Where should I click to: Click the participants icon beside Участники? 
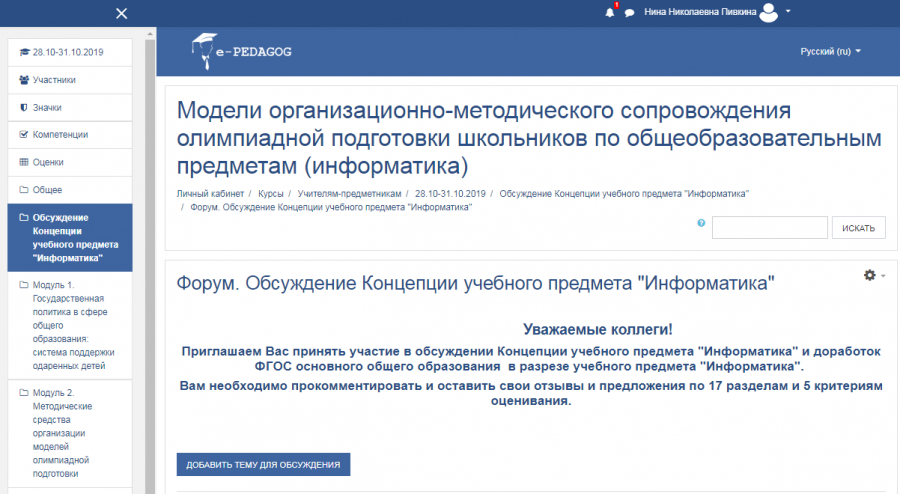point(24,80)
